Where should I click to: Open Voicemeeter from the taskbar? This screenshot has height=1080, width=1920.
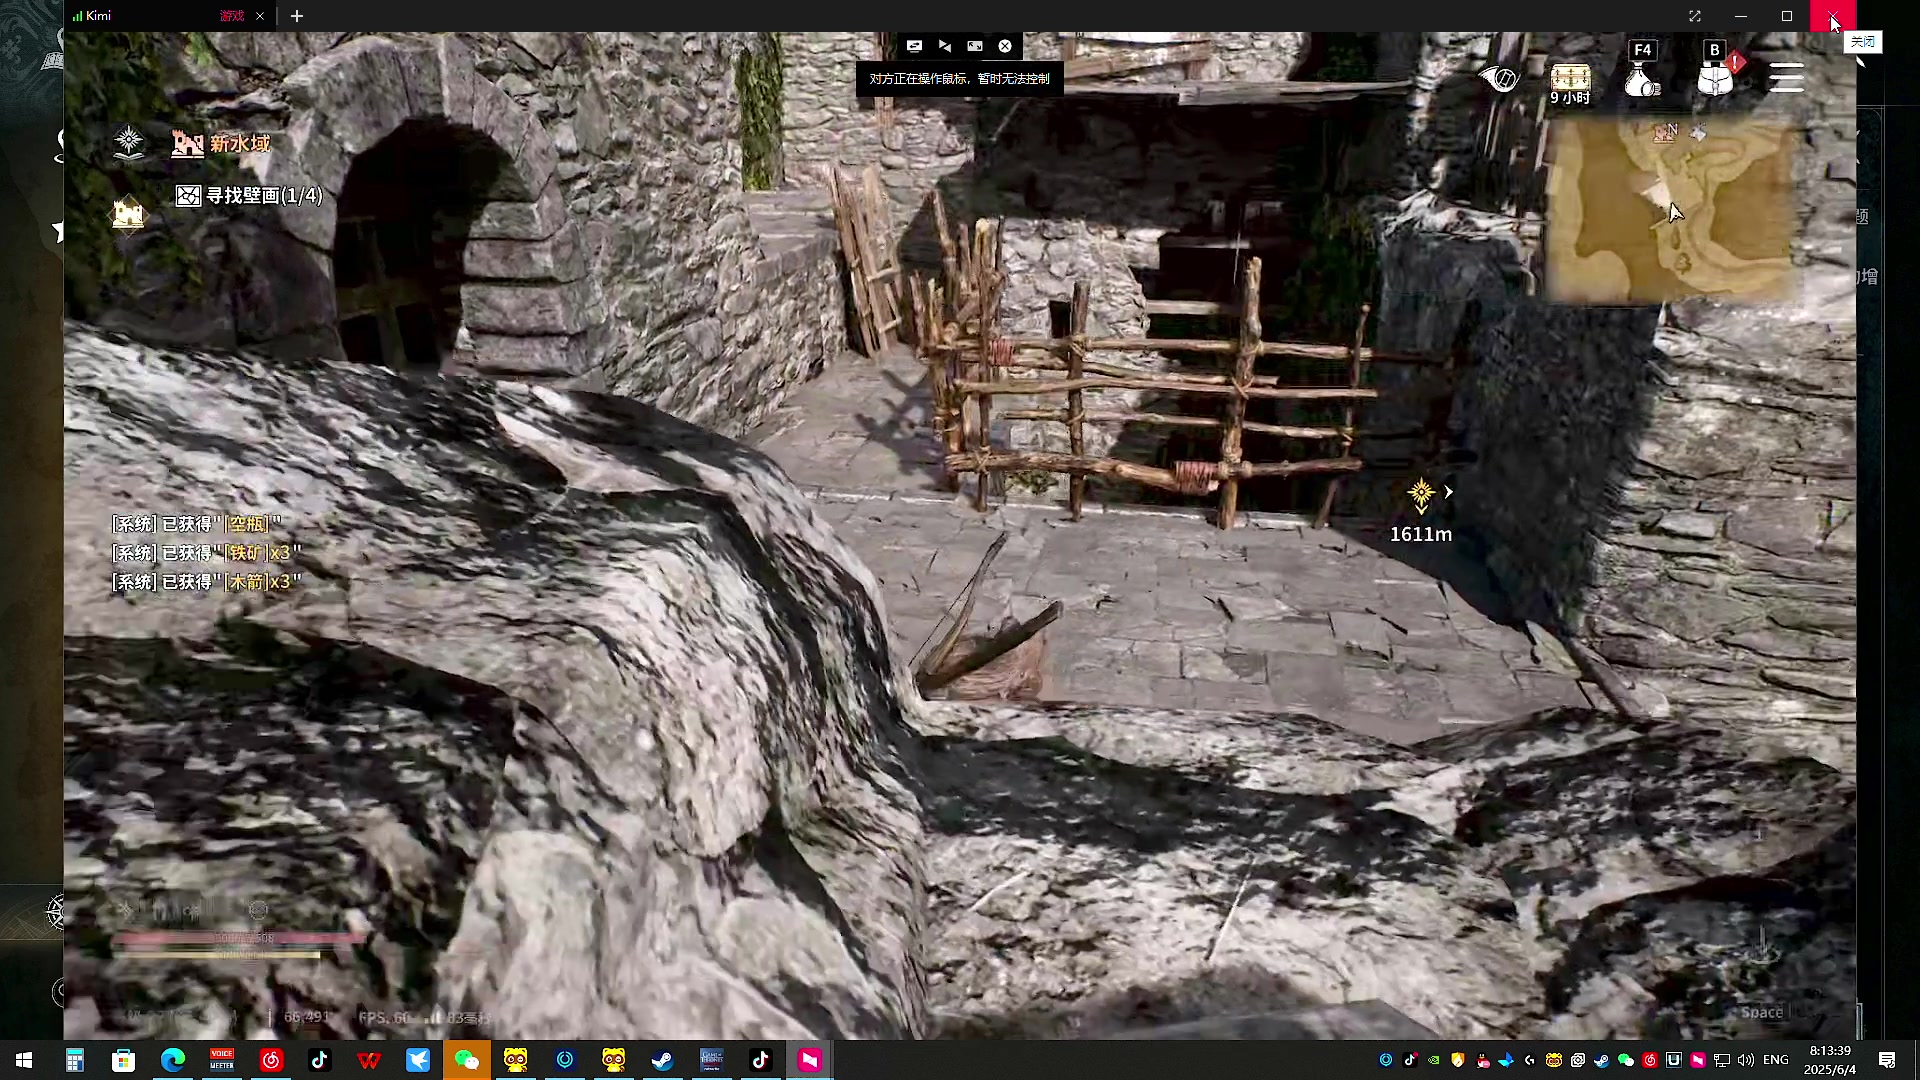222,1060
